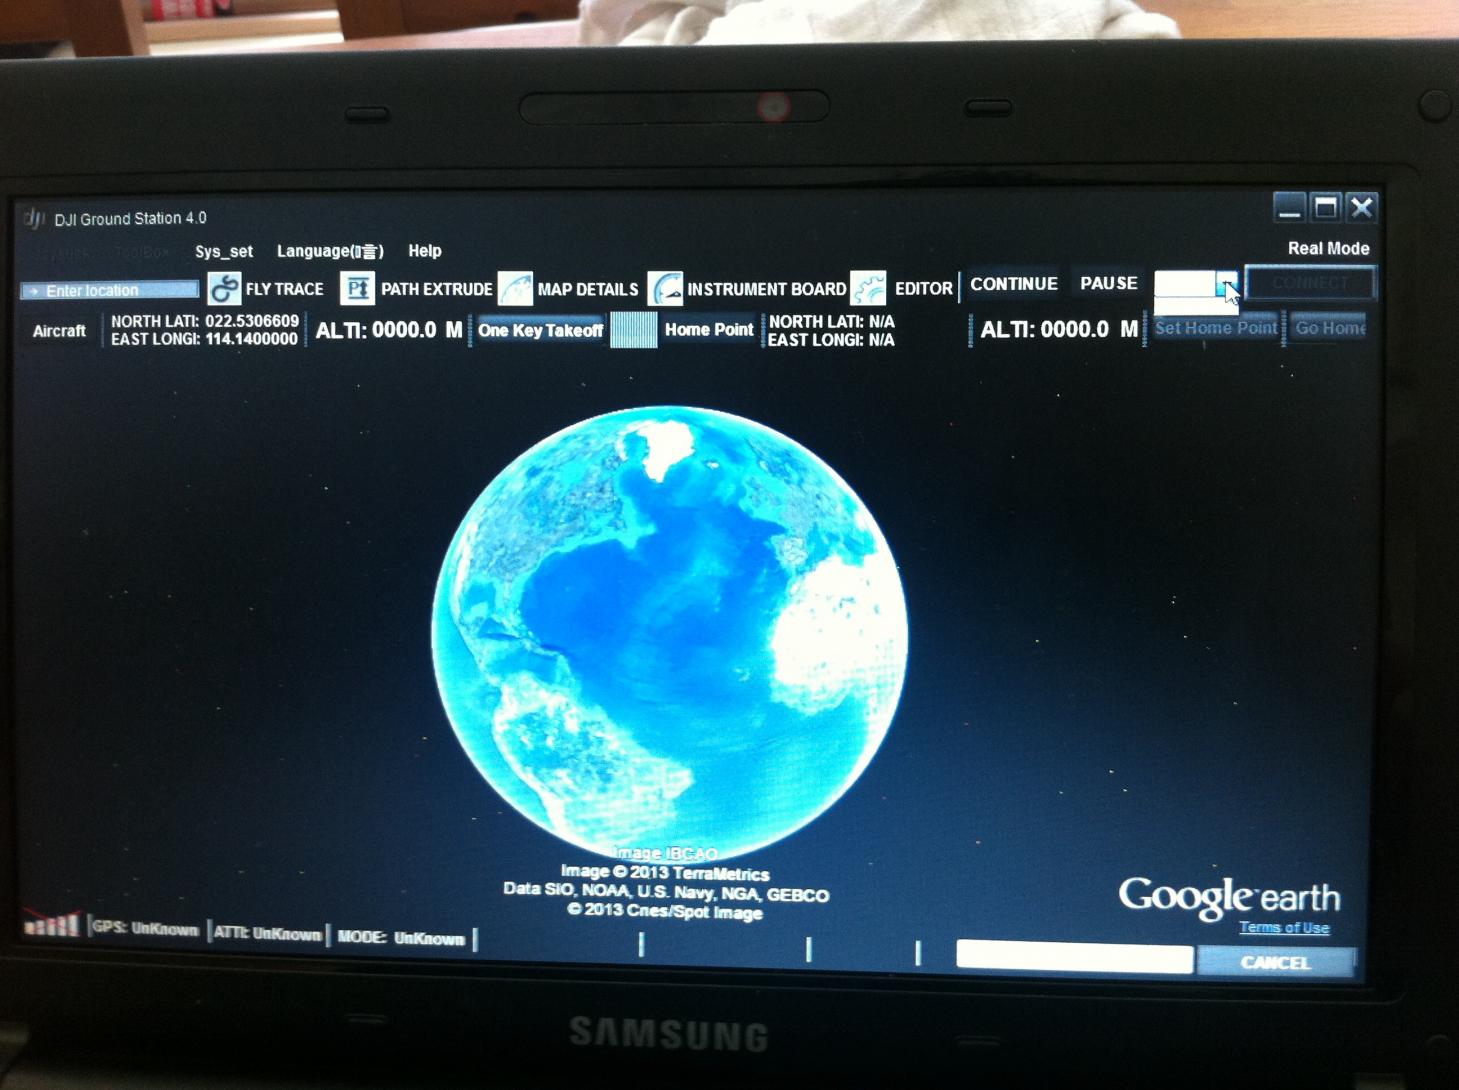Click the PATH EXTRUDE icon
Image resolution: width=1459 pixels, height=1090 pixels.
(x=357, y=288)
